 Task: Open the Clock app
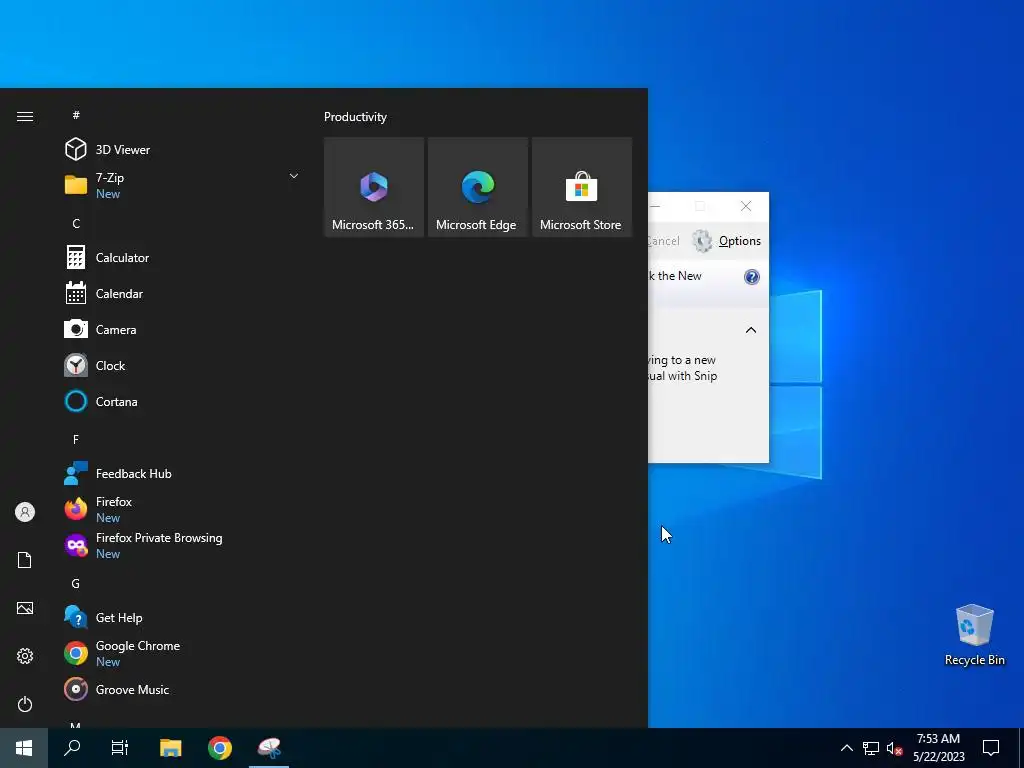point(183,365)
